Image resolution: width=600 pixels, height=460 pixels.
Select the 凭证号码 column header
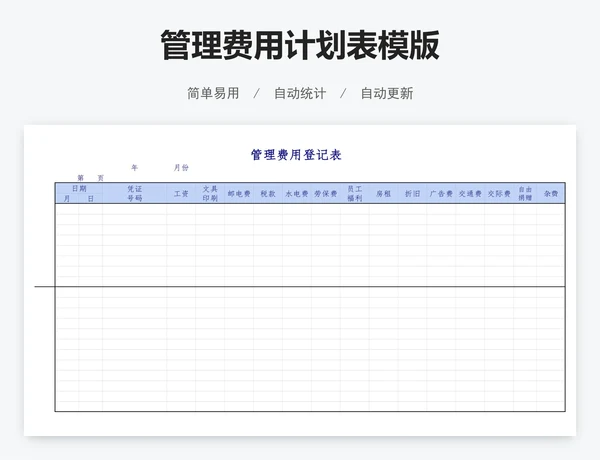pyautogui.click(x=135, y=193)
